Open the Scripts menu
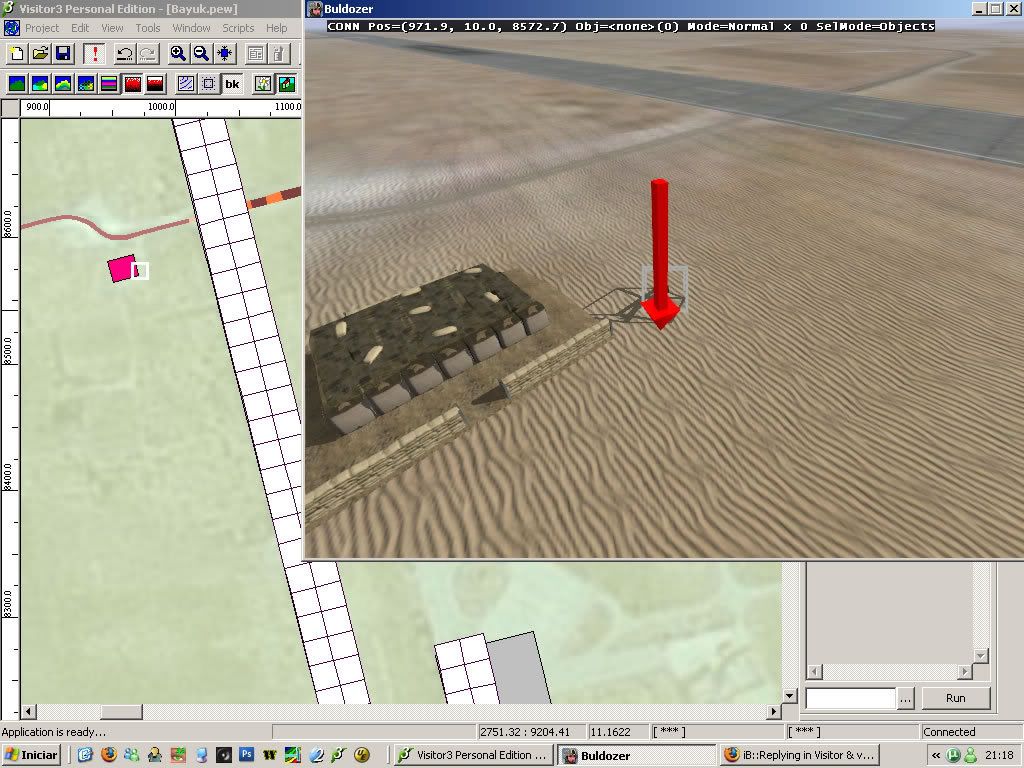The image size is (1024, 768). [x=238, y=28]
